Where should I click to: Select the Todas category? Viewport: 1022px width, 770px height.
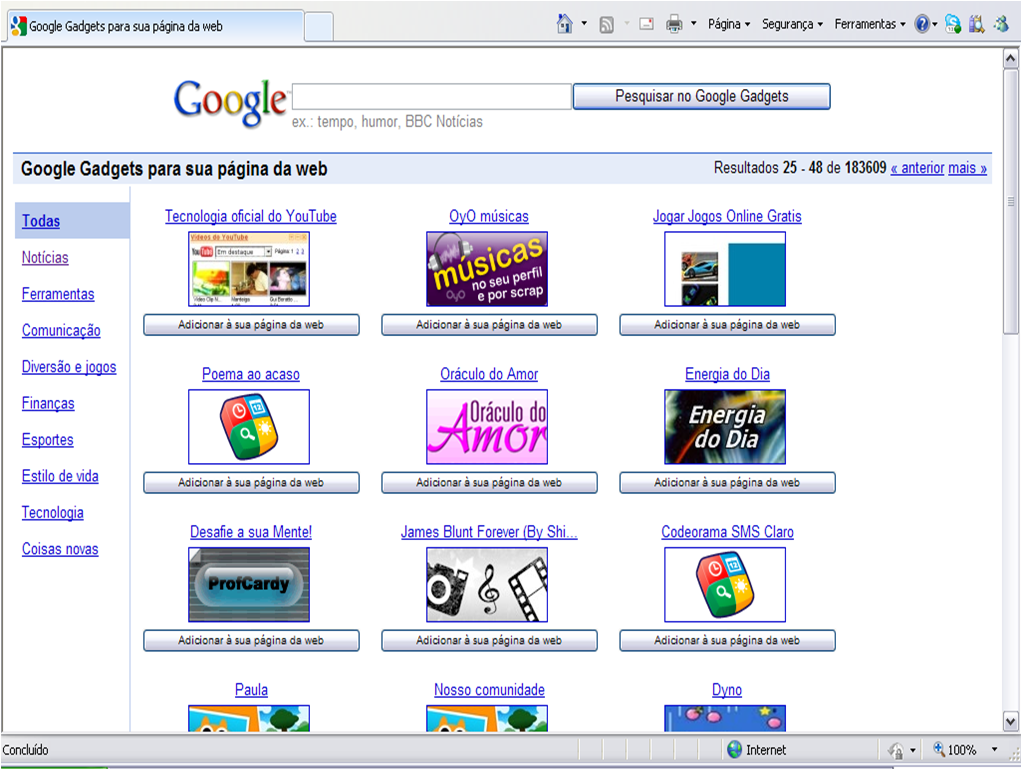point(41,221)
